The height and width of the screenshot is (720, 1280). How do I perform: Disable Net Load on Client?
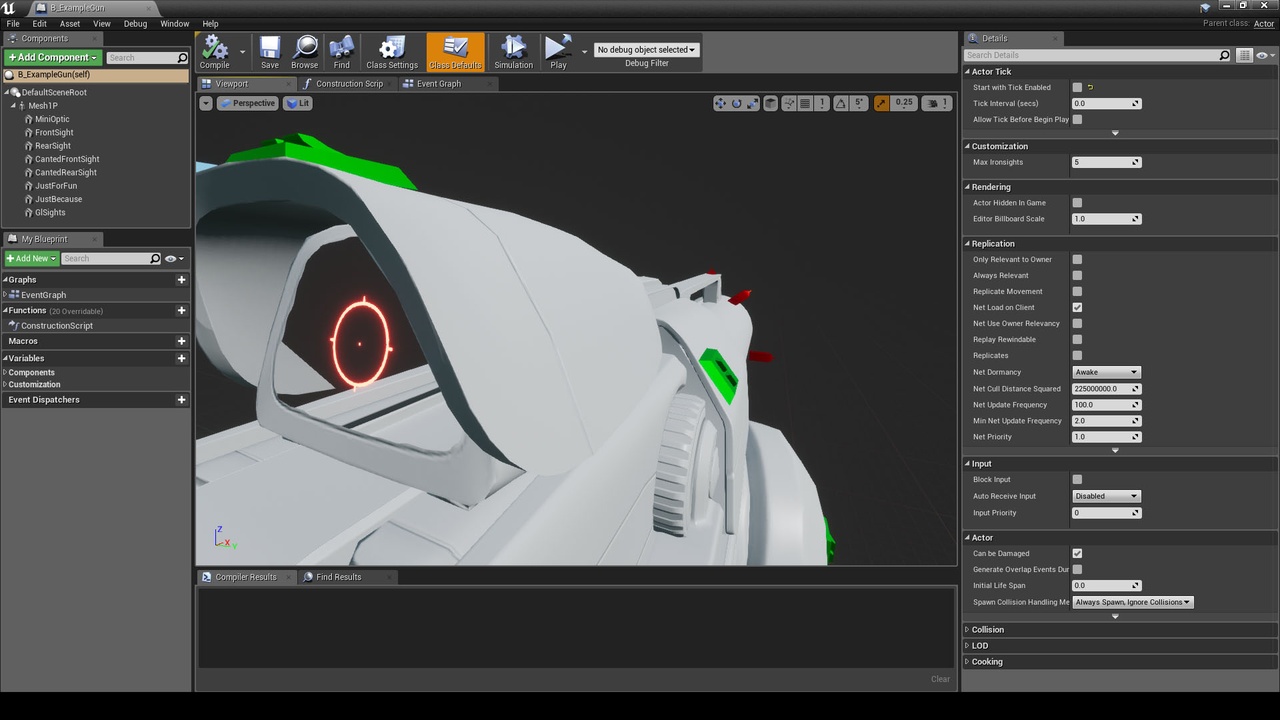1077,307
